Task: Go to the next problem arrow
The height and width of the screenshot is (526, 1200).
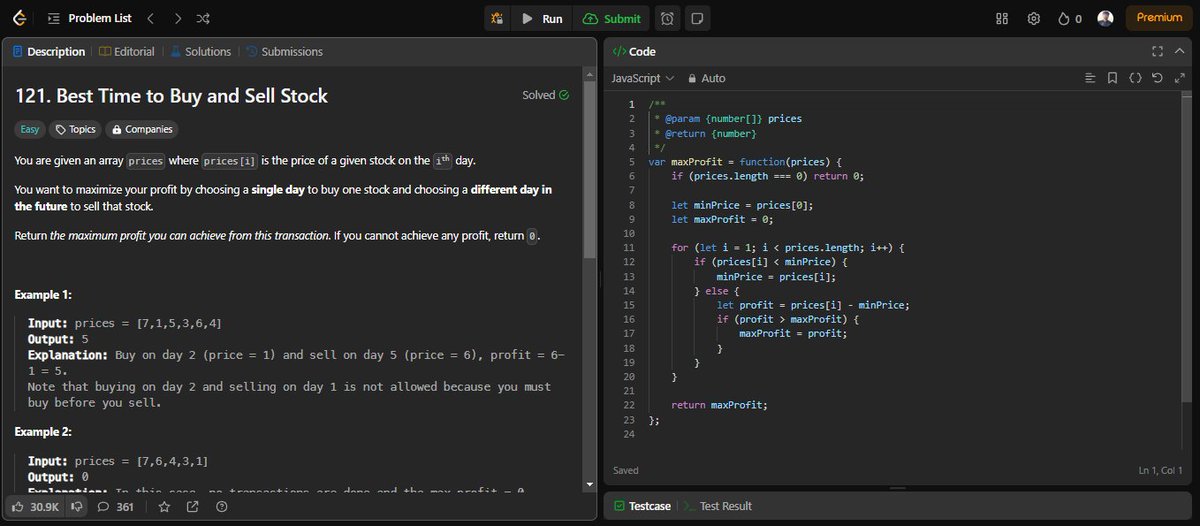Action: coord(177,18)
